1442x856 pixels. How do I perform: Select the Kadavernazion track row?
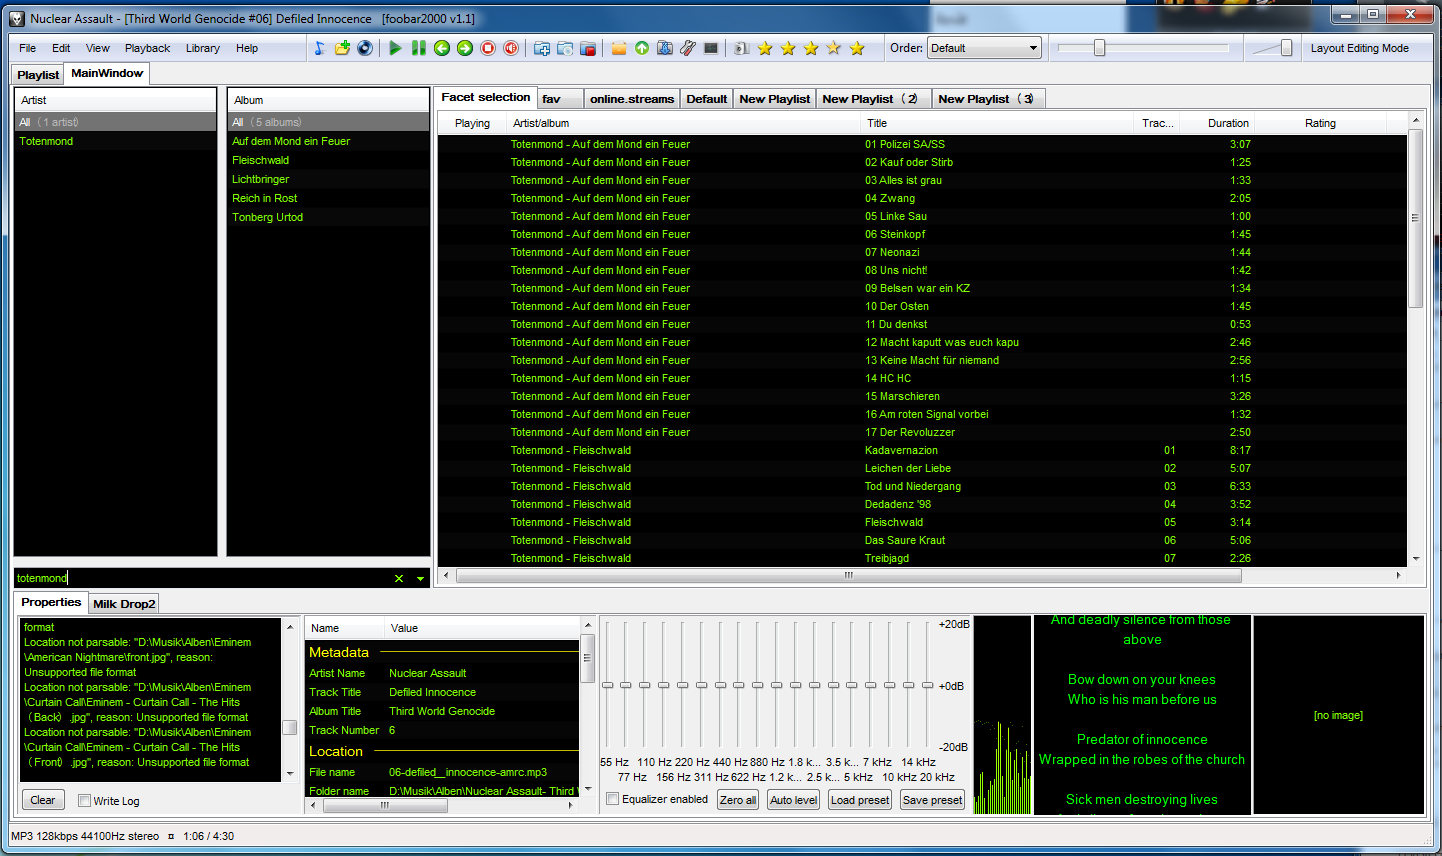[922, 450]
